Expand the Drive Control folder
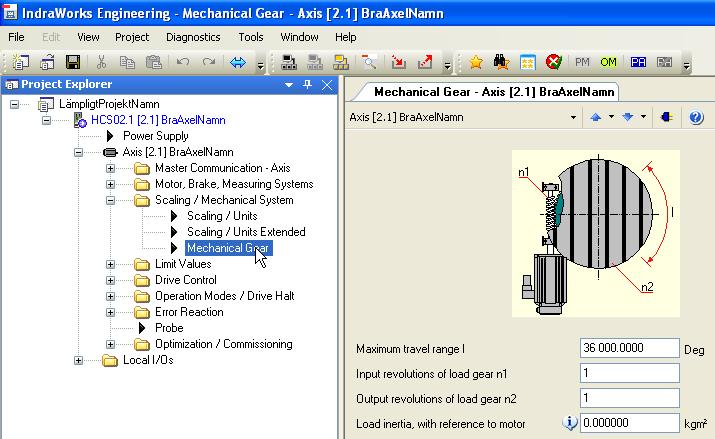This screenshot has height=439, width=715. 110,280
